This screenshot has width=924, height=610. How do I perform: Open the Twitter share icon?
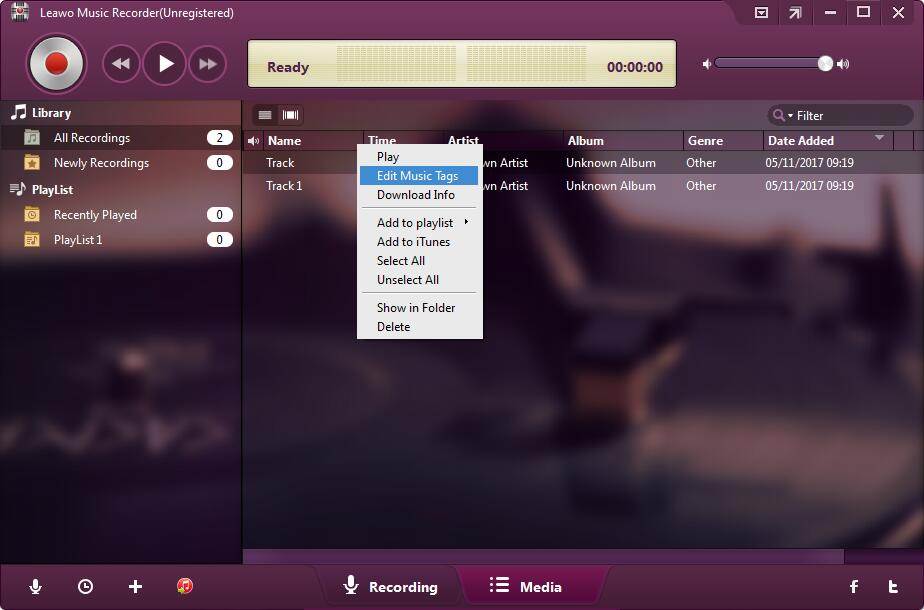[x=893, y=586]
